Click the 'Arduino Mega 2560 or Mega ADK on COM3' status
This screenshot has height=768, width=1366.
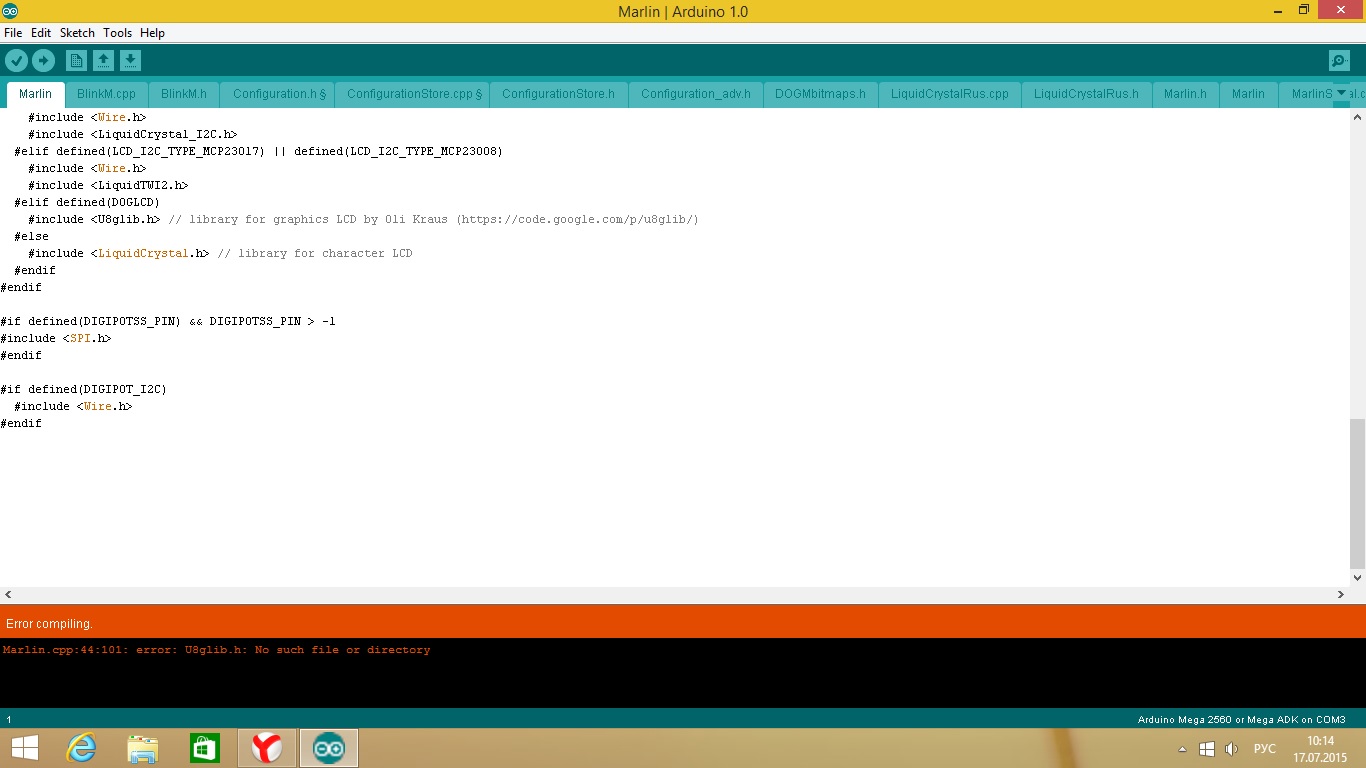coord(1242,720)
